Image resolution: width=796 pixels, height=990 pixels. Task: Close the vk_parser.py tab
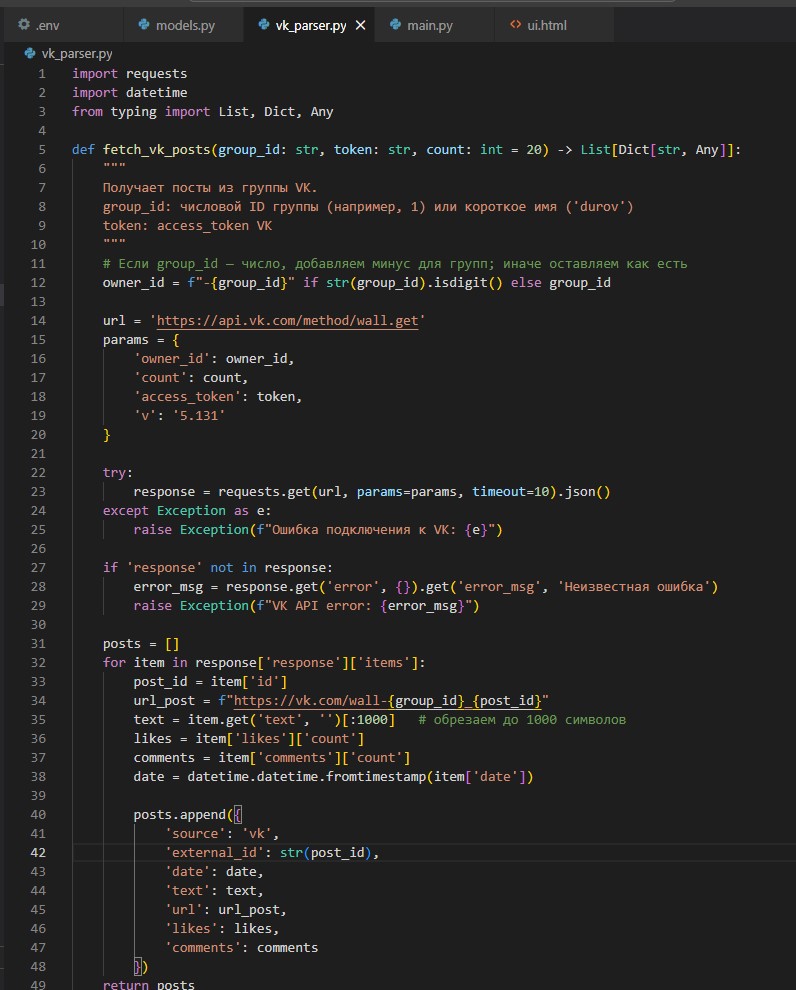[360, 25]
